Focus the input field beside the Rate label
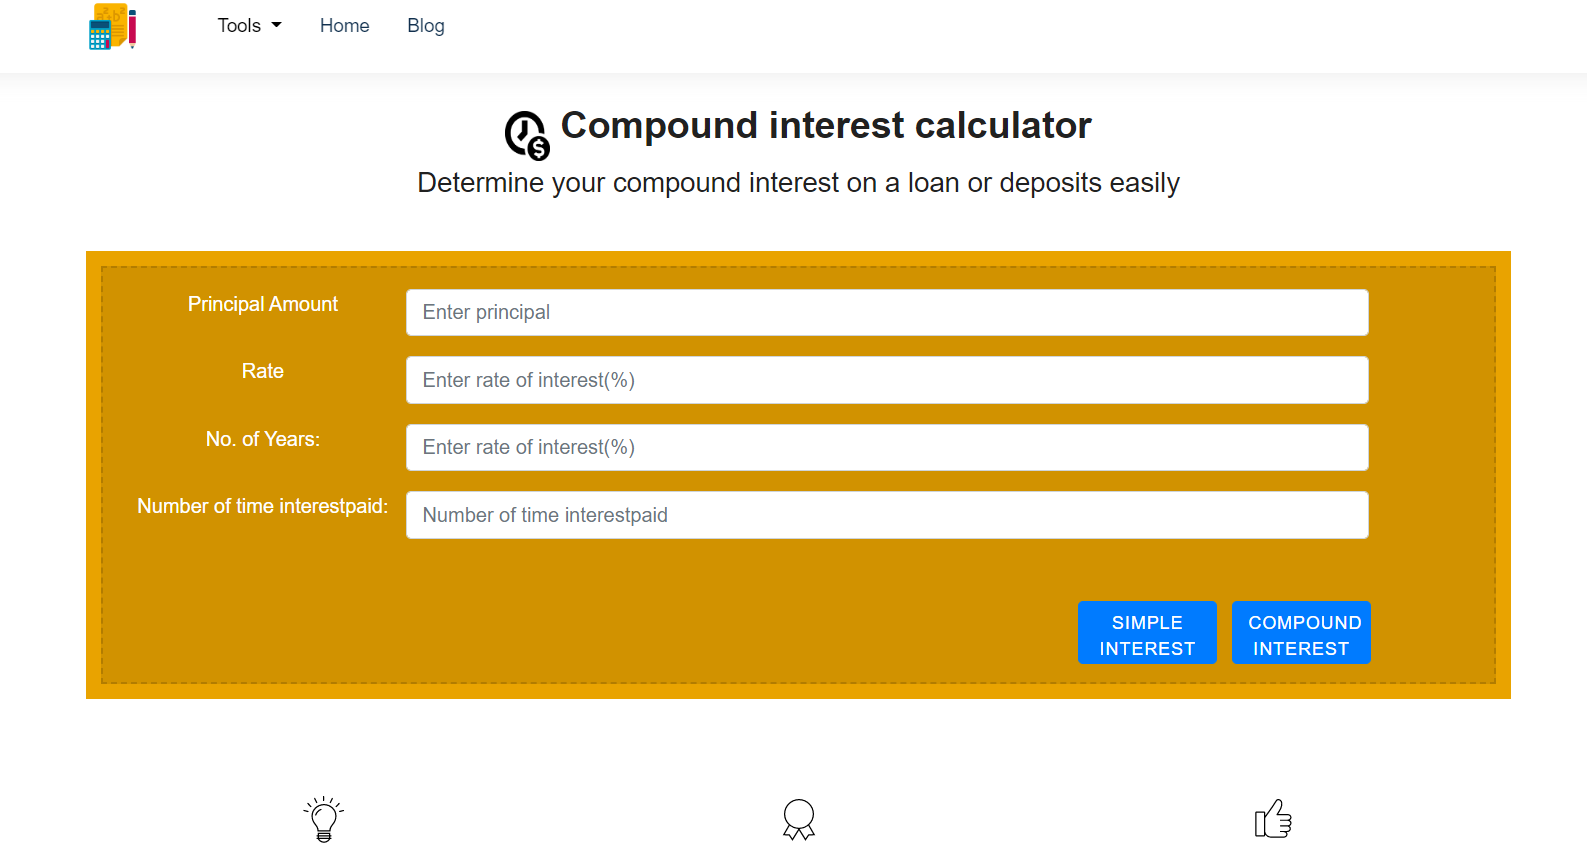Viewport: 1587px width, 857px height. (x=887, y=380)
